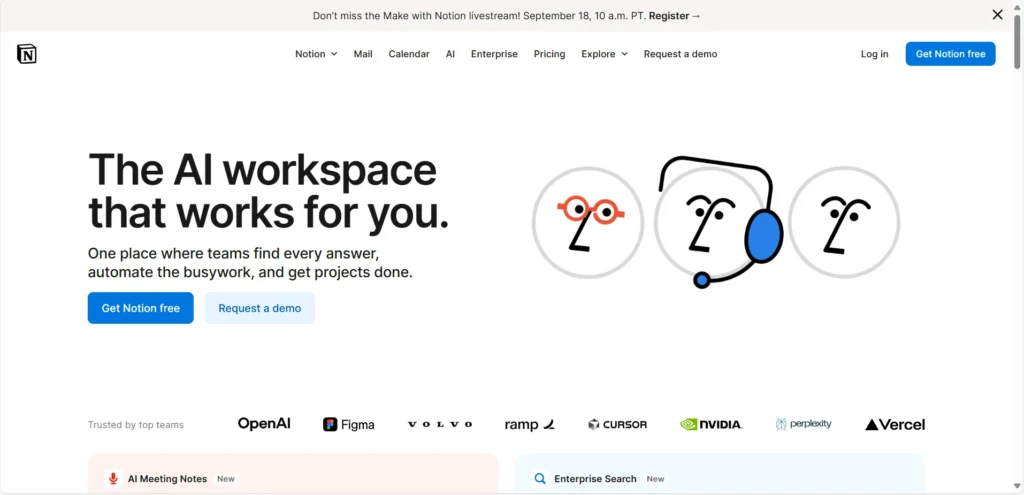The height and width of the screenshot is (495, 1024).
Task: Follow the Register link in the banner
Action: coord(674,16)
